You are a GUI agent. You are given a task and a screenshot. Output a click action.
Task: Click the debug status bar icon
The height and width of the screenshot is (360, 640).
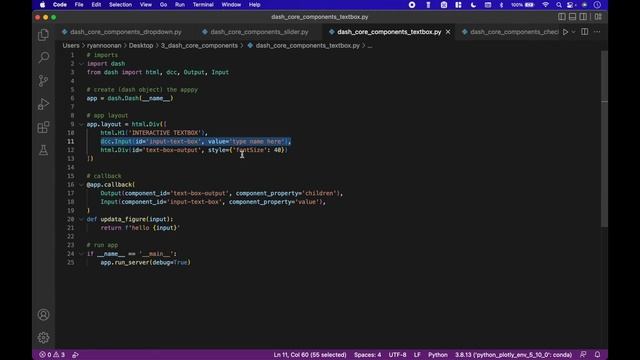click(x=76, y=355)
